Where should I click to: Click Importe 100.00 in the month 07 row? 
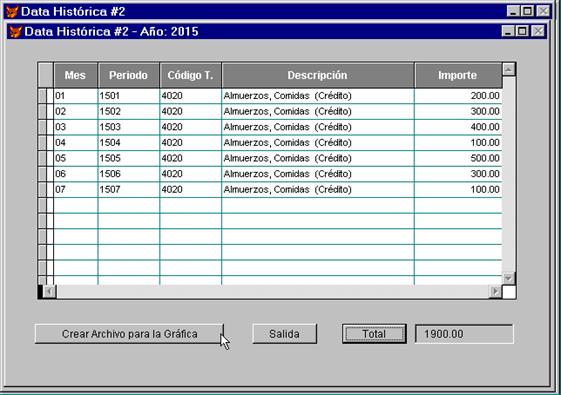pos(458,190)
